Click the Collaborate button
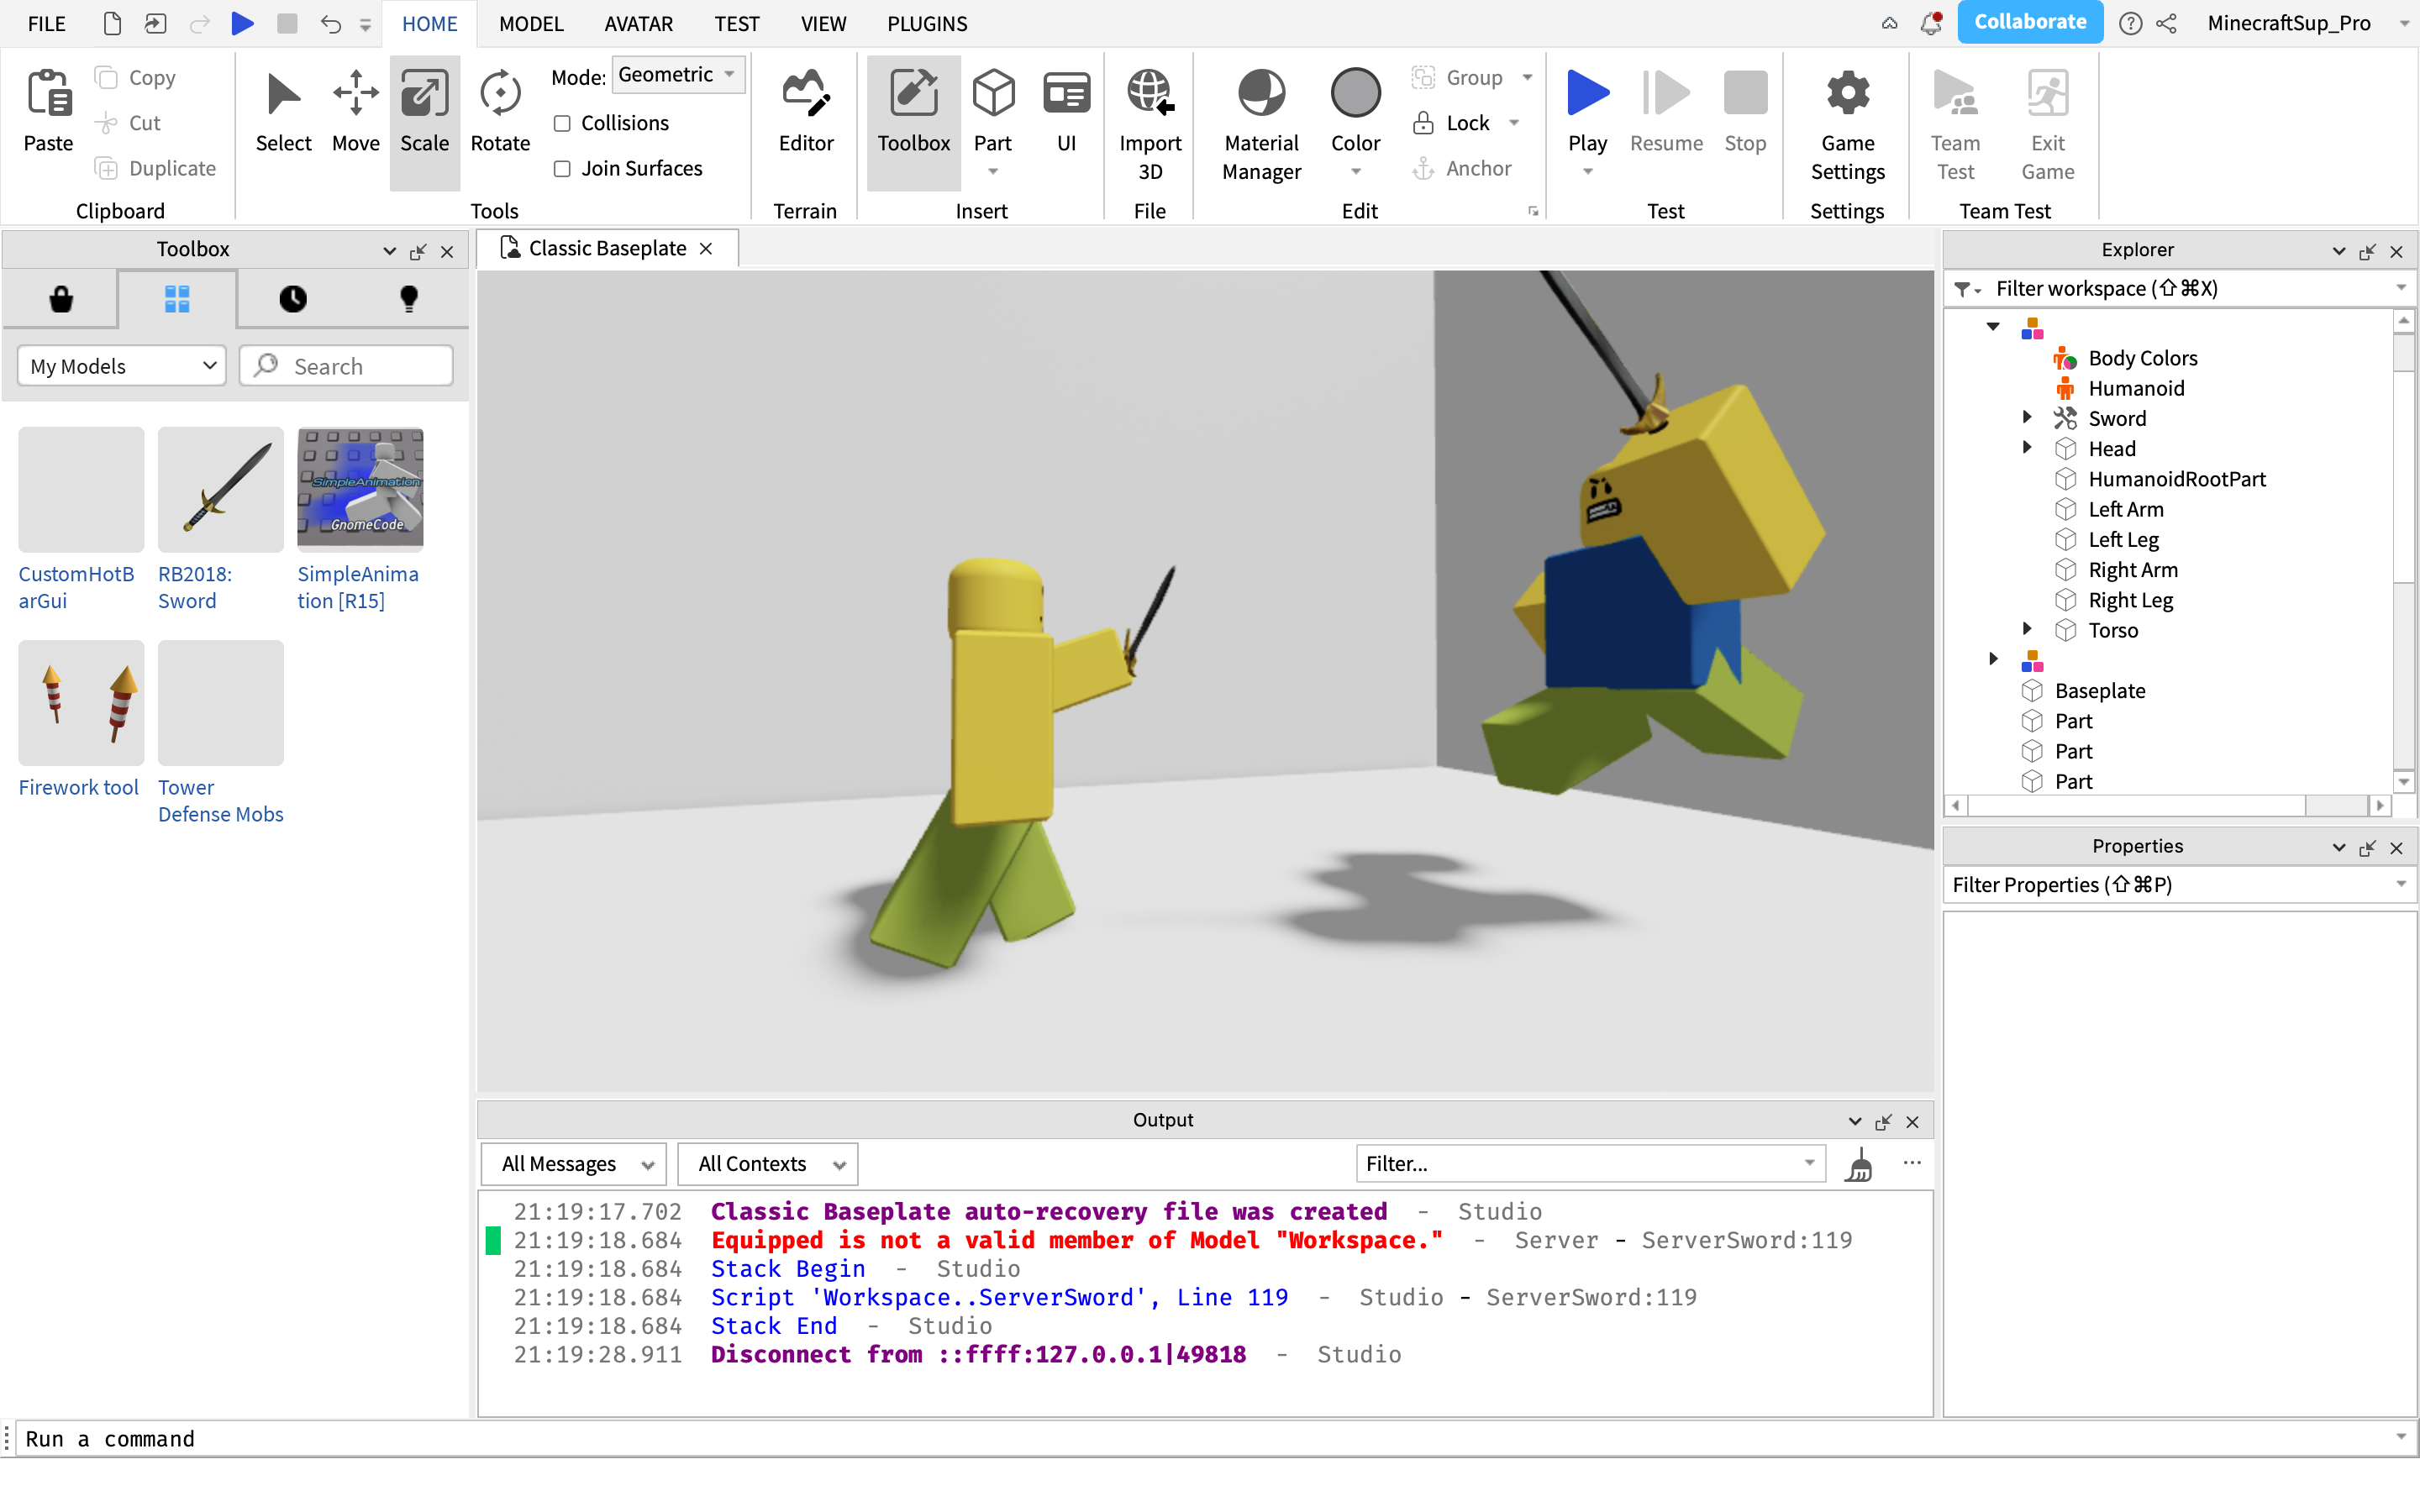This screenshot has height=1512, width=2420. click(2030, 22)
